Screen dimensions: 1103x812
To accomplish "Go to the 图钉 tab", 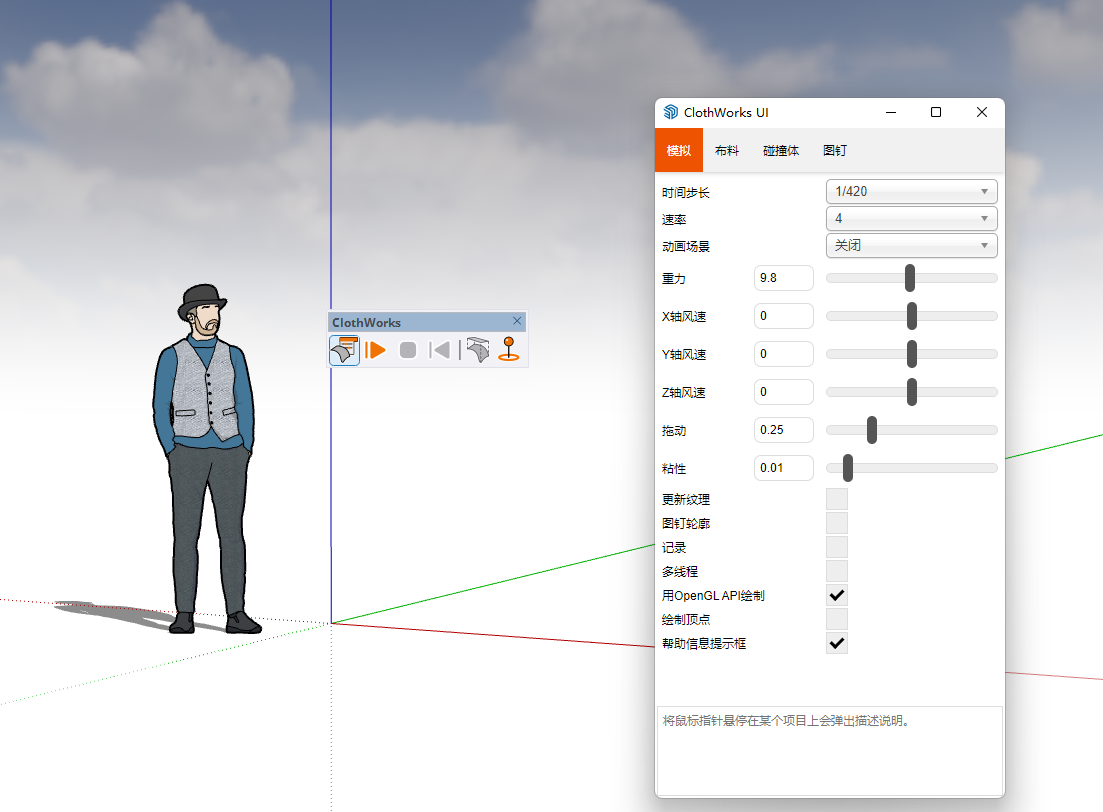I will 835,151.
